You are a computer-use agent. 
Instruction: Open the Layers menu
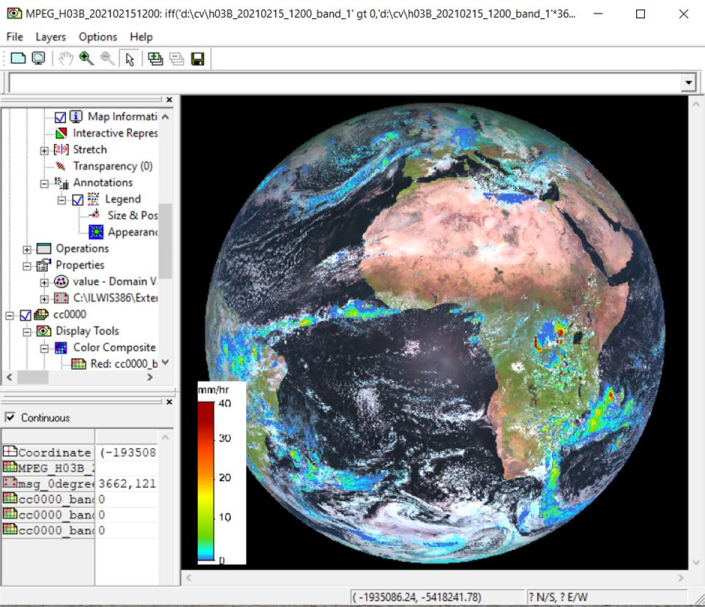(x=51, y=37)
